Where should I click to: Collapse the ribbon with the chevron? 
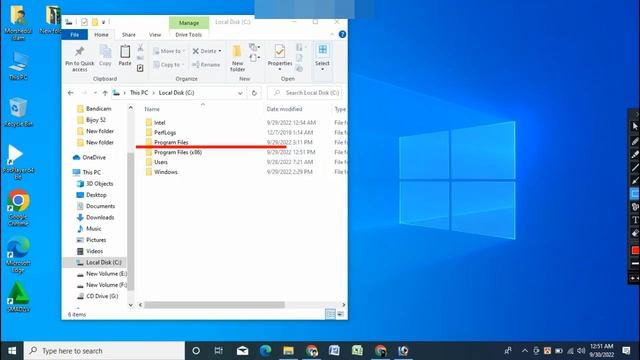332,35
